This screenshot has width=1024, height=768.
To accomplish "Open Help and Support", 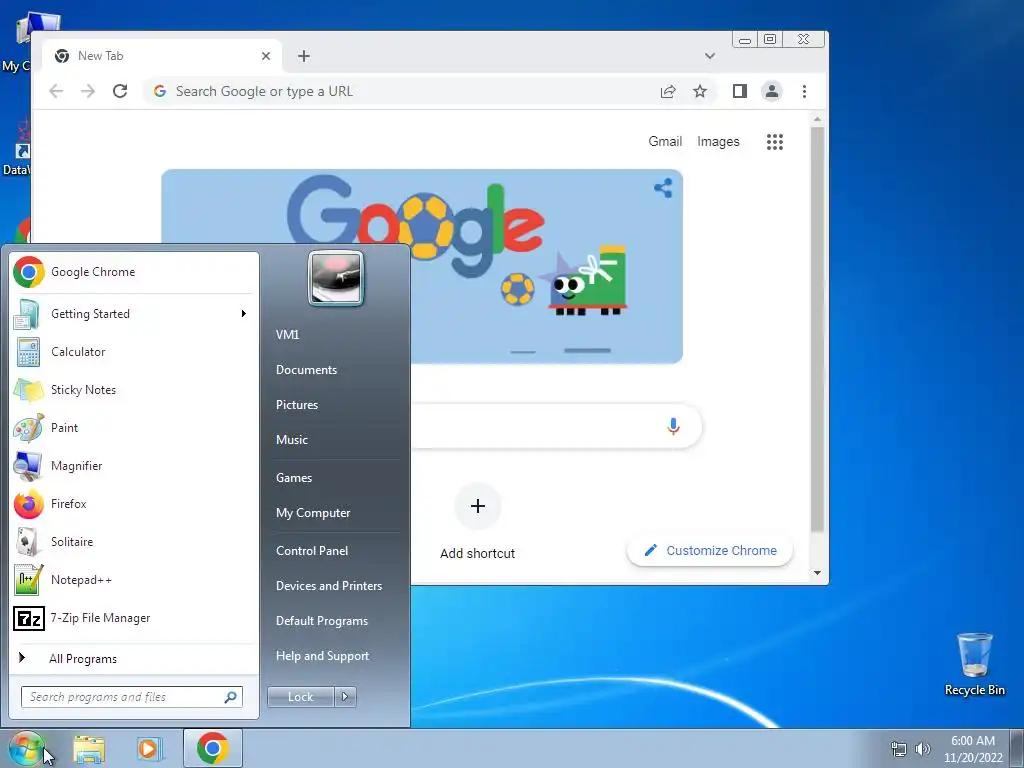I will click(322, 656).
